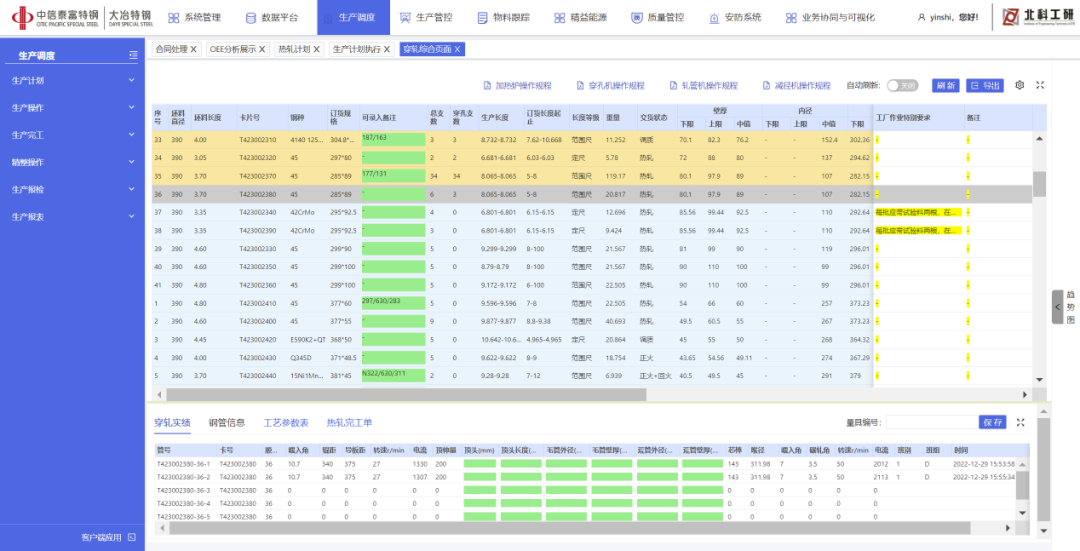Click the 量具编号 input field
Image resolution: width=1080 pixels, height=551 pixels.
point(931,422)
